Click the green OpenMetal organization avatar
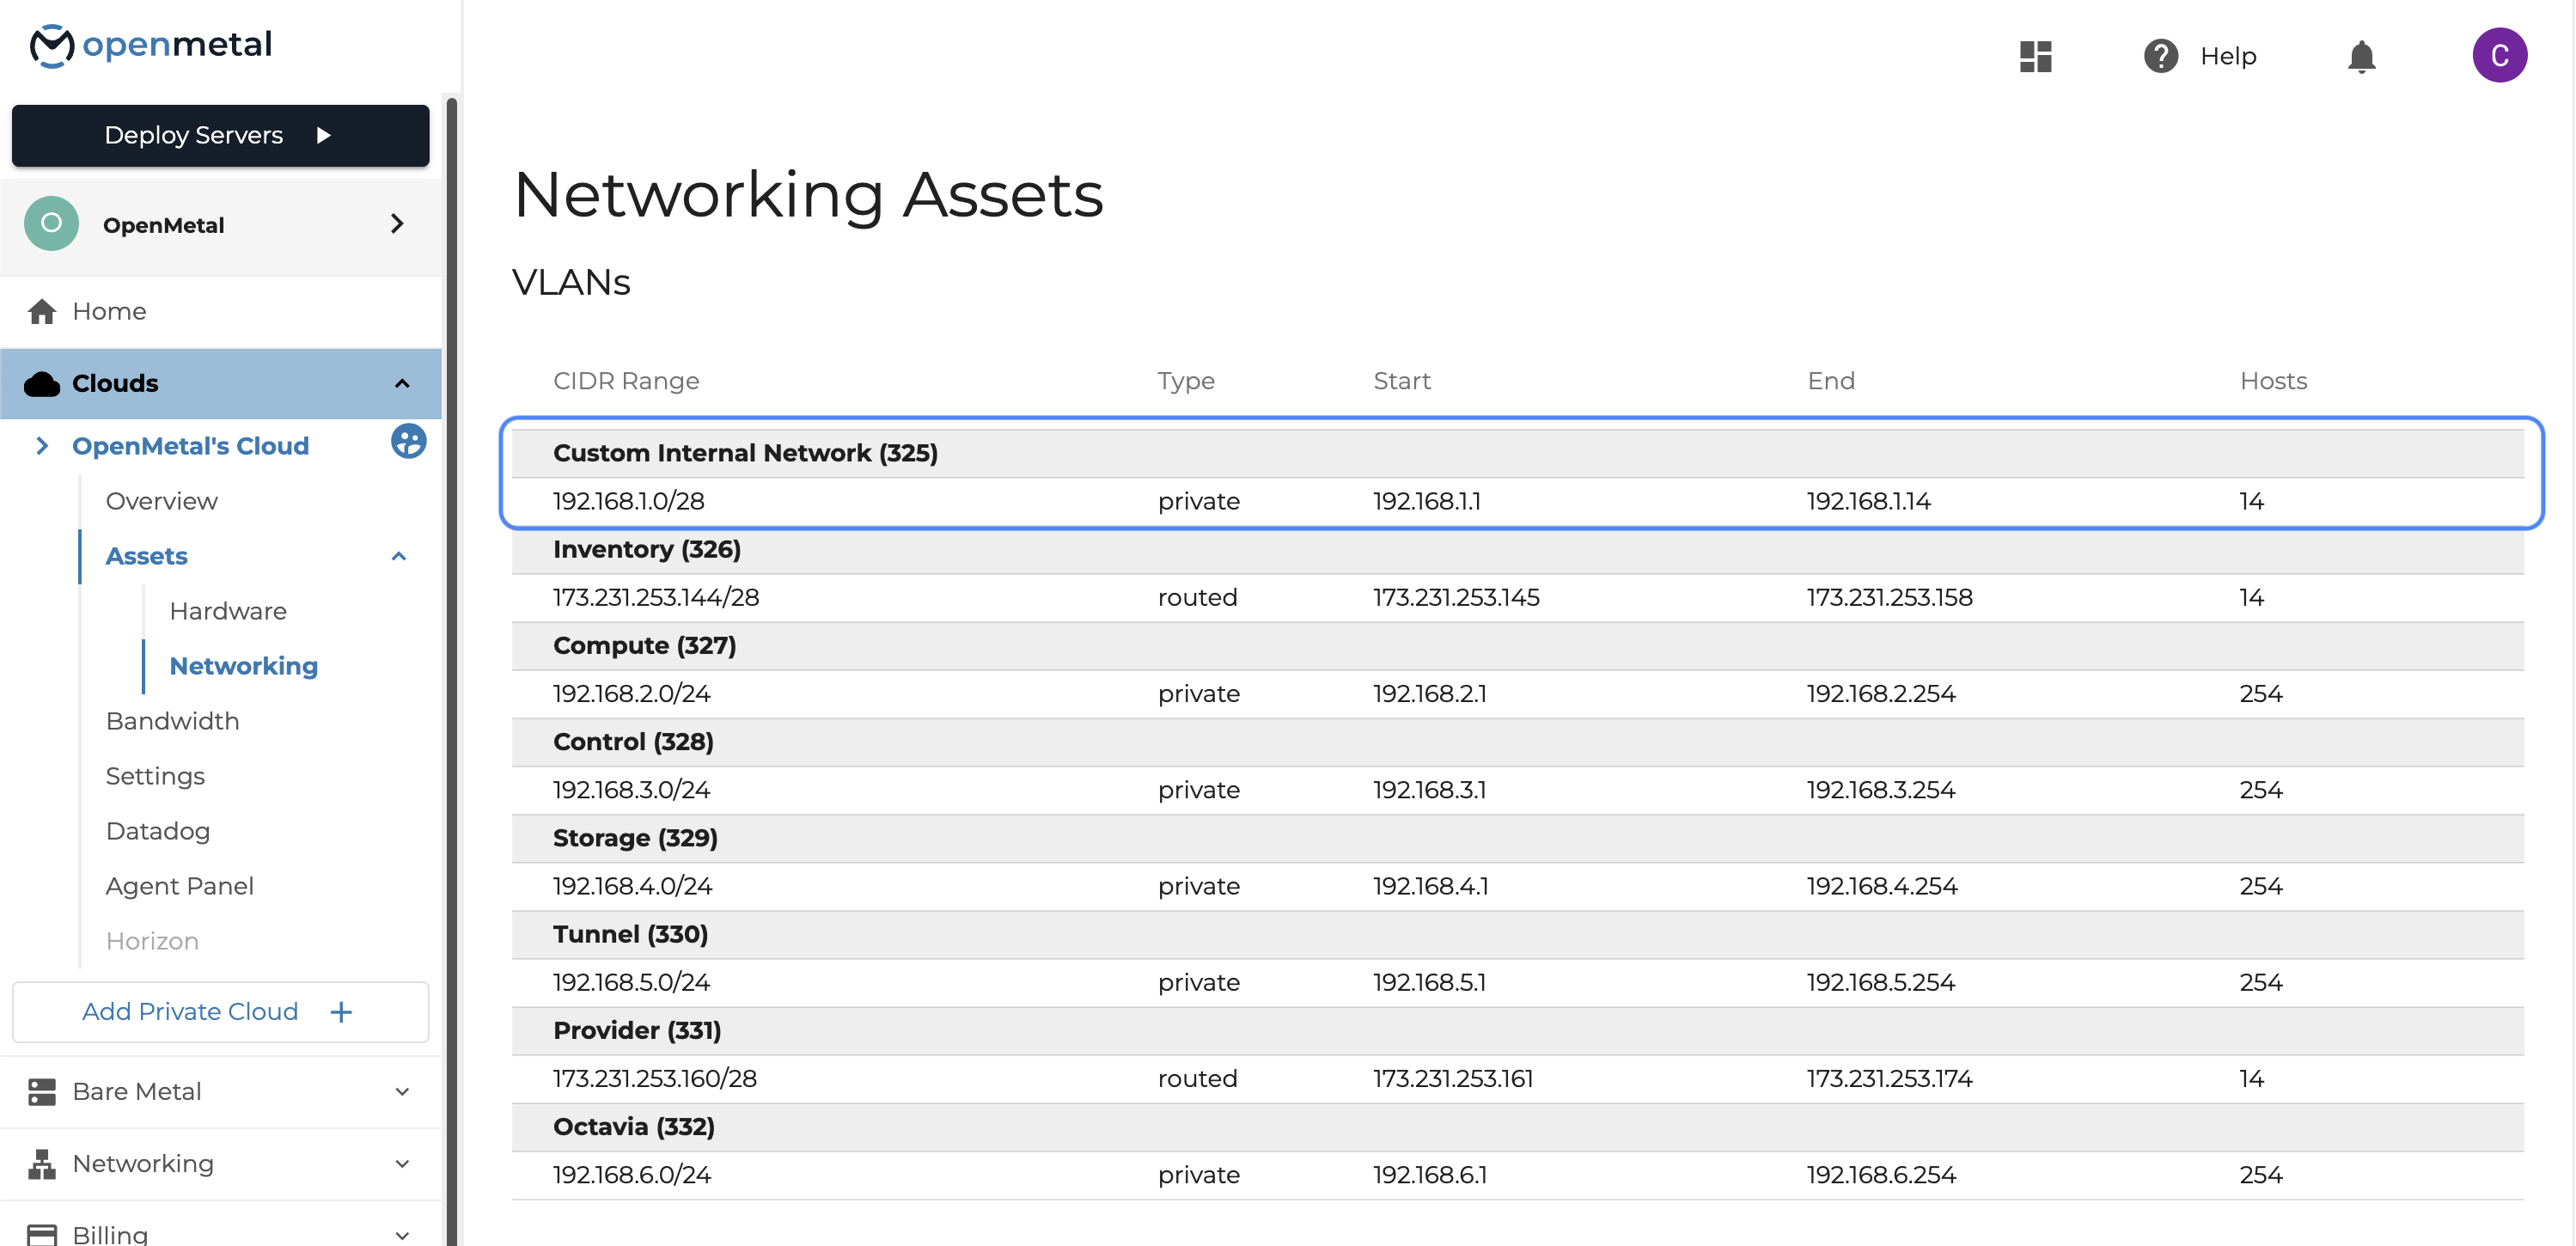 tap(51, 224)
